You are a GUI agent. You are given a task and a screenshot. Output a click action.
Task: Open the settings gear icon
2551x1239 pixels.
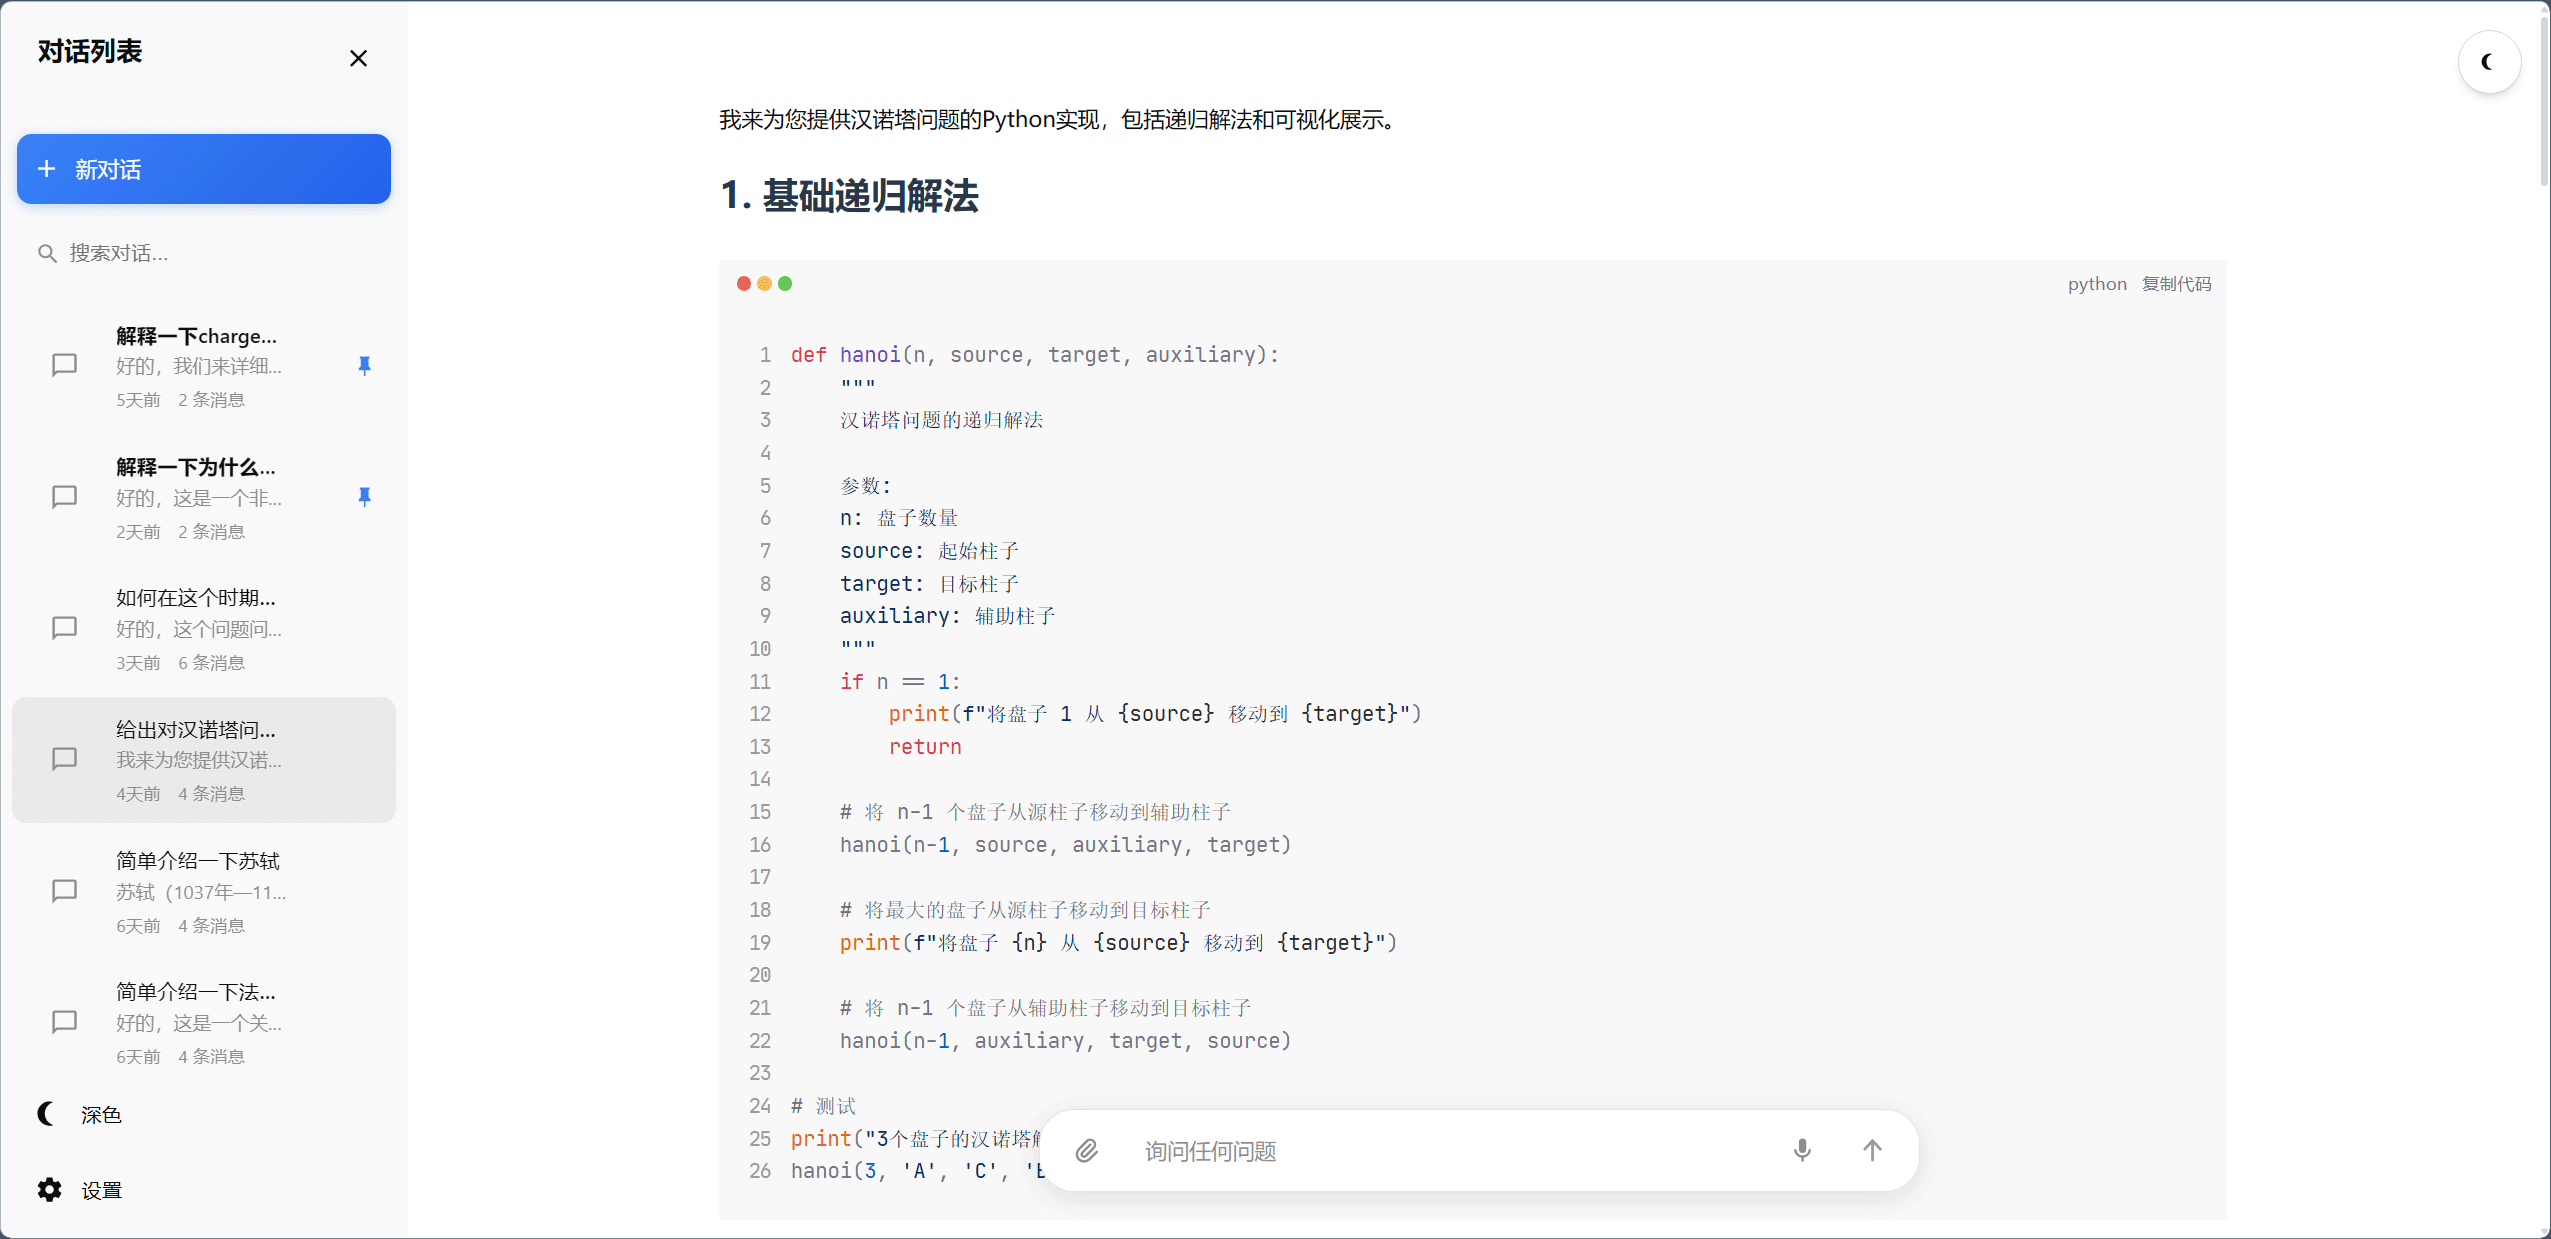coord(50,1189)
